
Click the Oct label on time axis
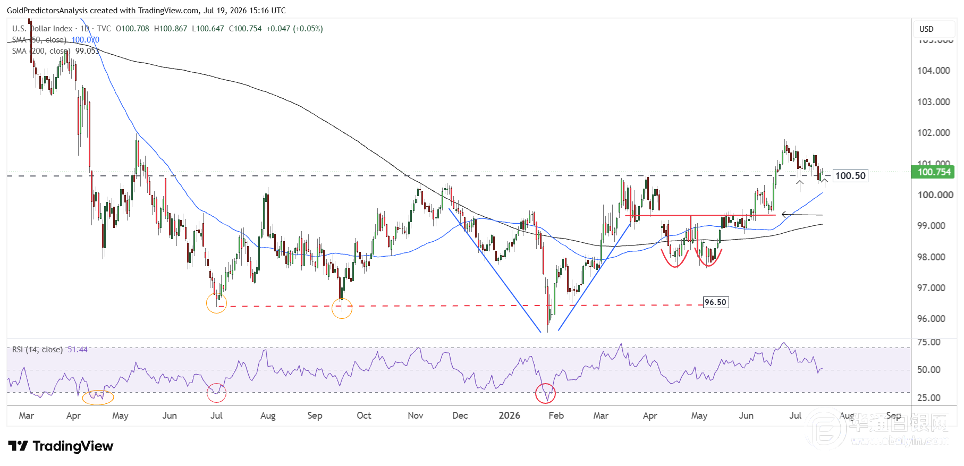click(364, 415)
